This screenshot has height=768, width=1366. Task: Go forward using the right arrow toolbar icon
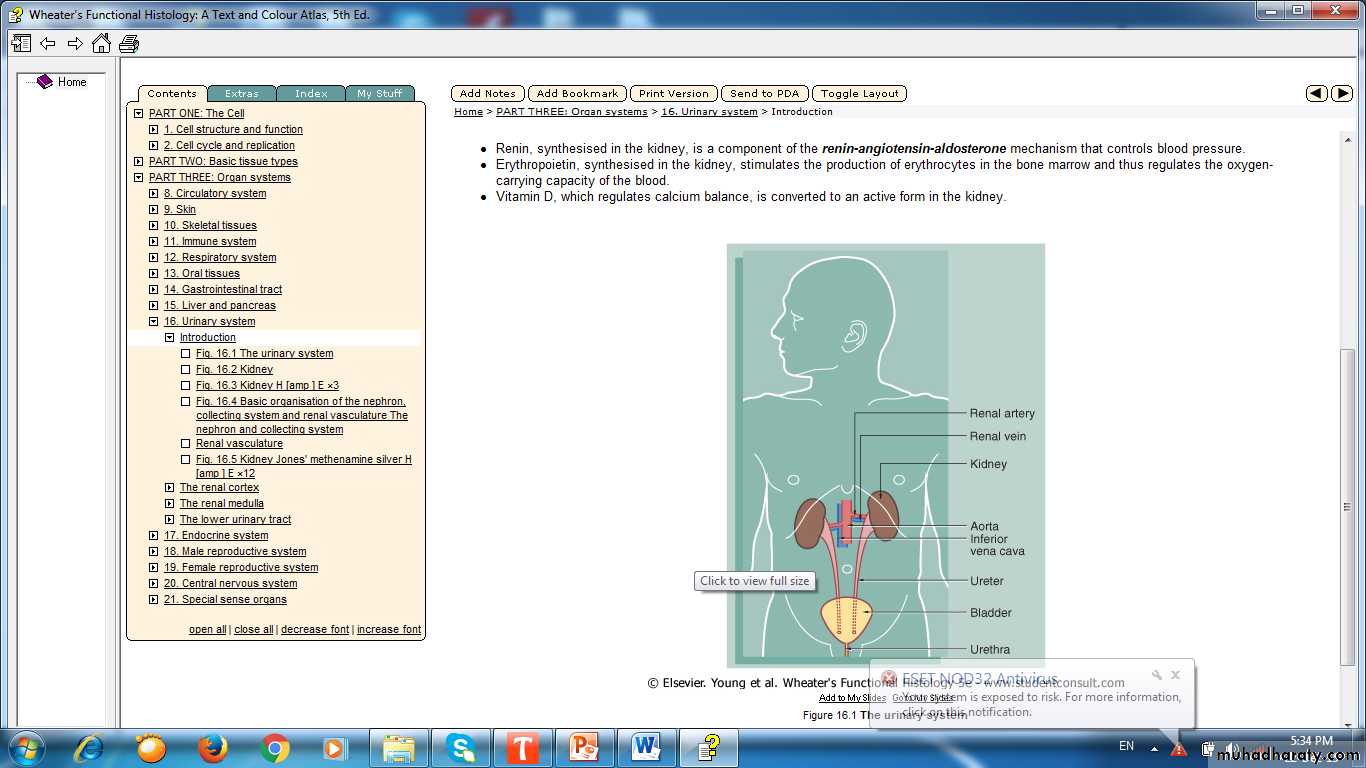[x=75, y=43]
